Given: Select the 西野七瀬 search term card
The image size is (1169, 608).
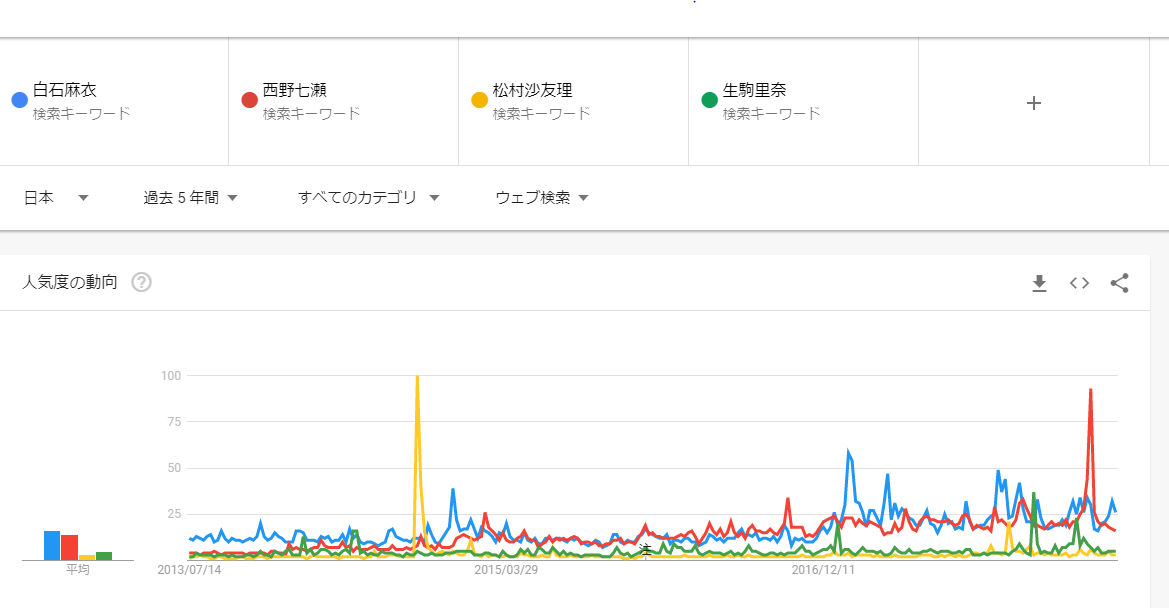Looking at the screenshot, I should [344, 101].
